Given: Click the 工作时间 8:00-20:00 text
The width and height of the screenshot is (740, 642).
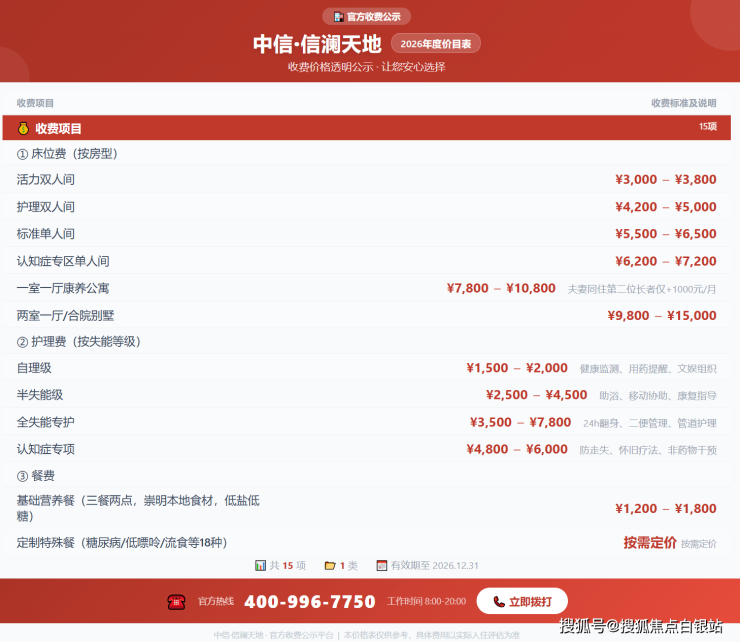Looking at the screenshot, I should click(x=426, y=601).
